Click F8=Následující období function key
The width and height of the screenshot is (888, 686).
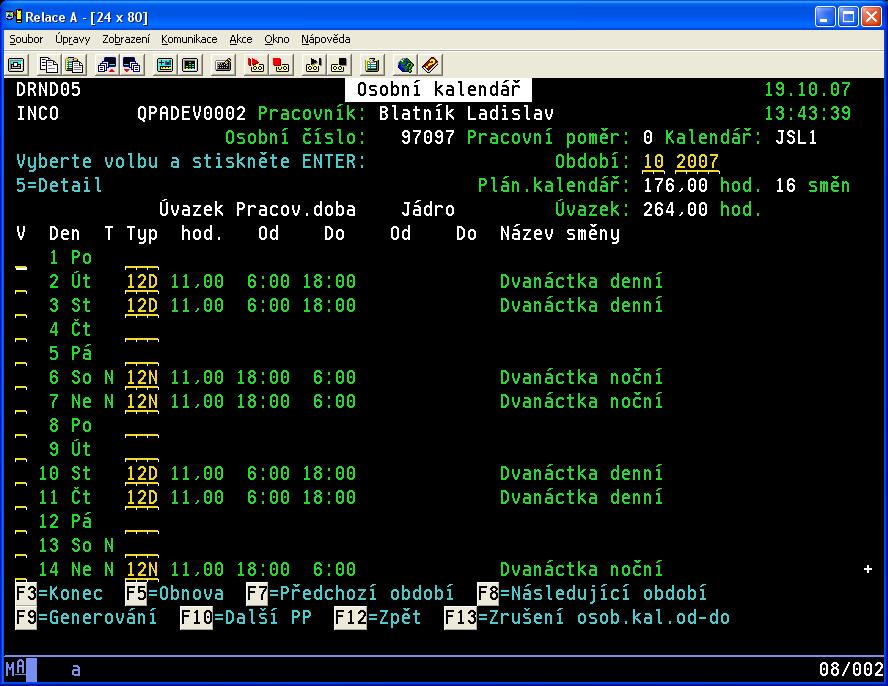(592, 594)
